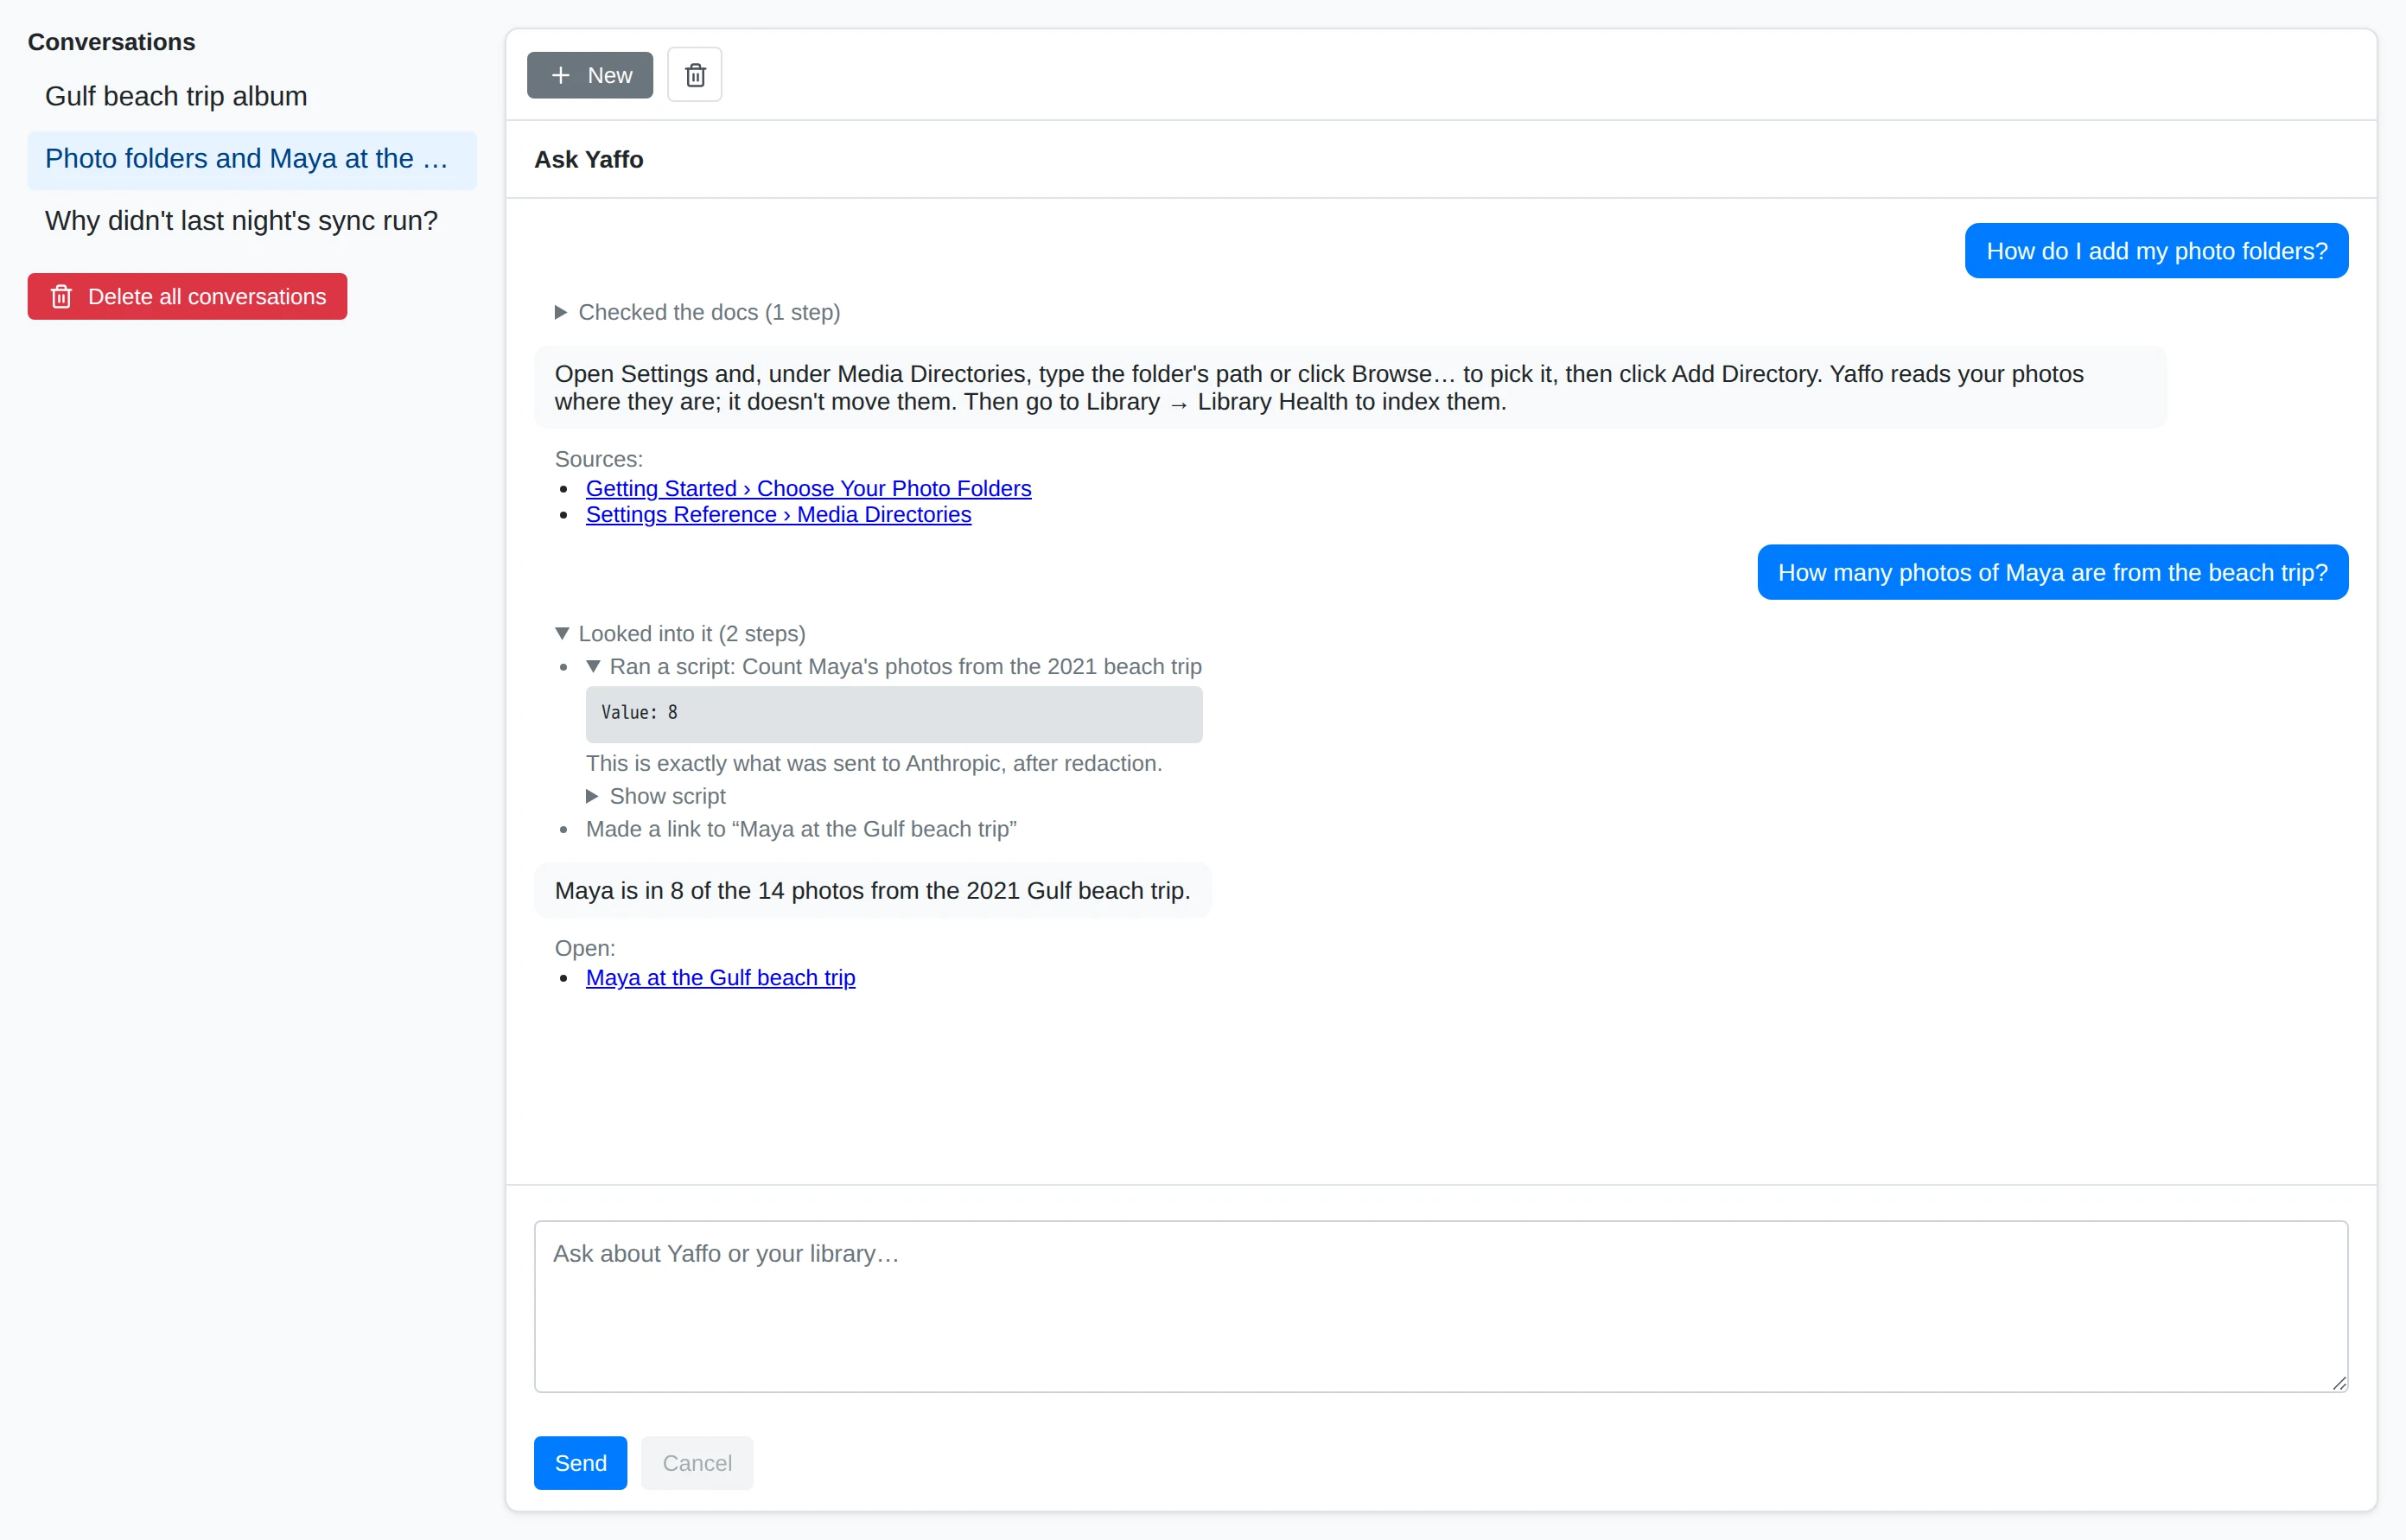Screen dimensions: 2406x1540
Task: Select 'Photo folders and Maya at the …' conversation
Action: point(252,159)
